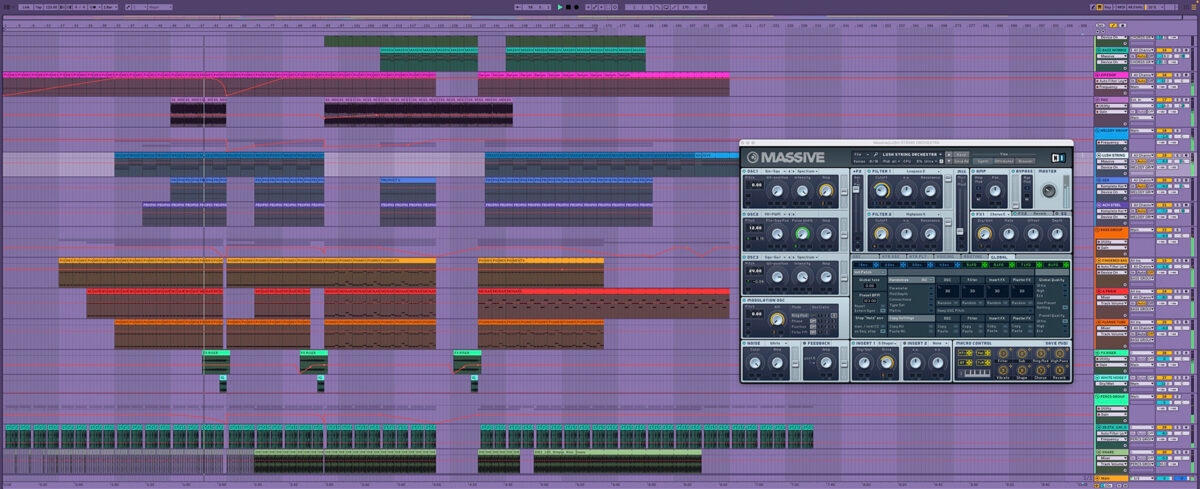1200x489 pixels.
Task: Select the LUSH STRING track header in Ableton
Action: [1110, 155]
